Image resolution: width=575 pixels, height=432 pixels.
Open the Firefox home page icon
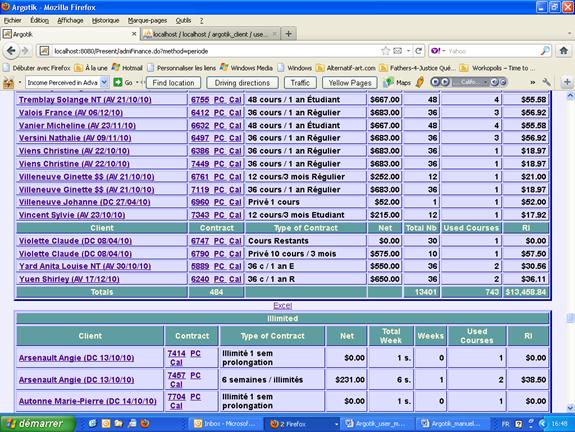pyautogui.click(x=564, y=51)
